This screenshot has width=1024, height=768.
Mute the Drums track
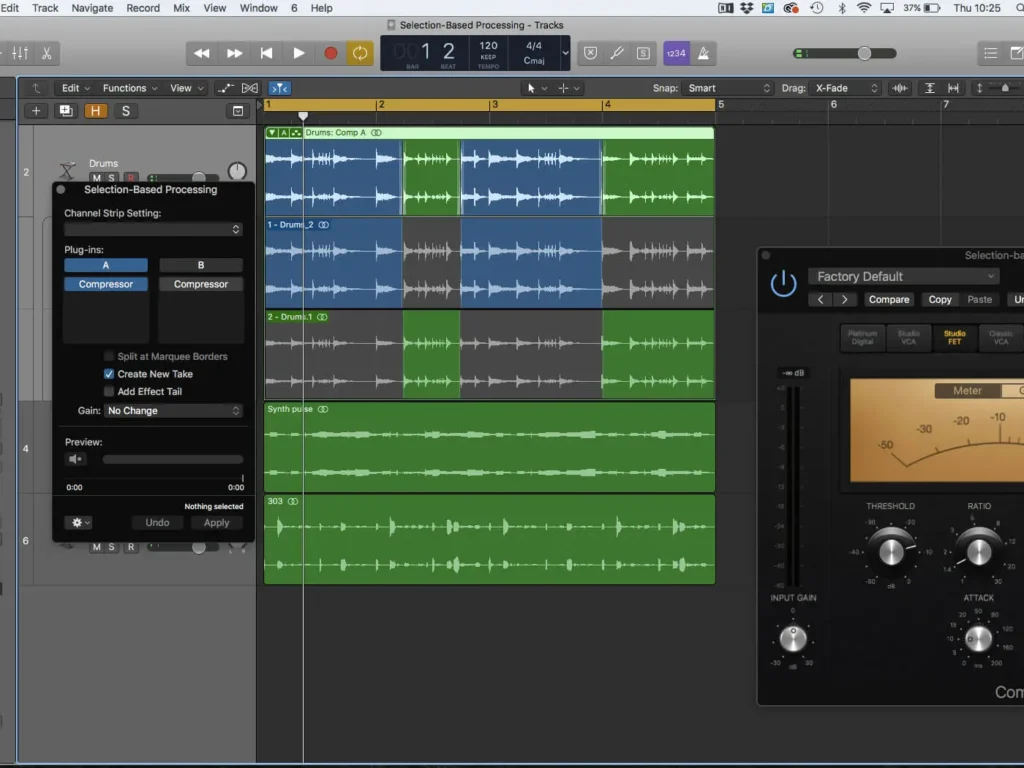point(97,178)
